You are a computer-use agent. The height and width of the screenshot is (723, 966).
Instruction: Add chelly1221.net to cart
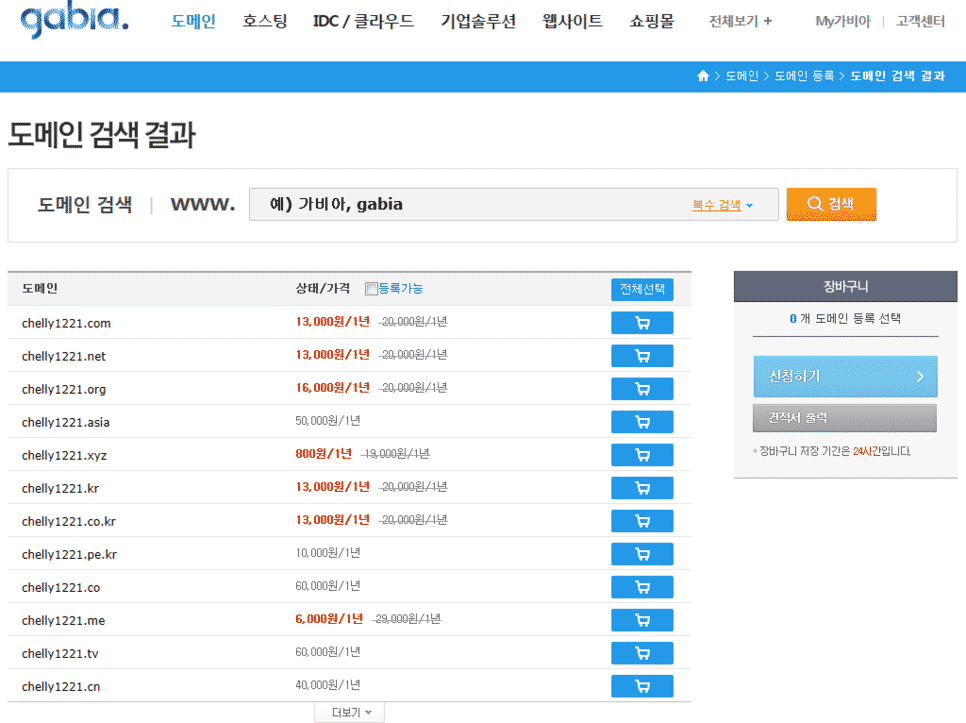[642, 356]
